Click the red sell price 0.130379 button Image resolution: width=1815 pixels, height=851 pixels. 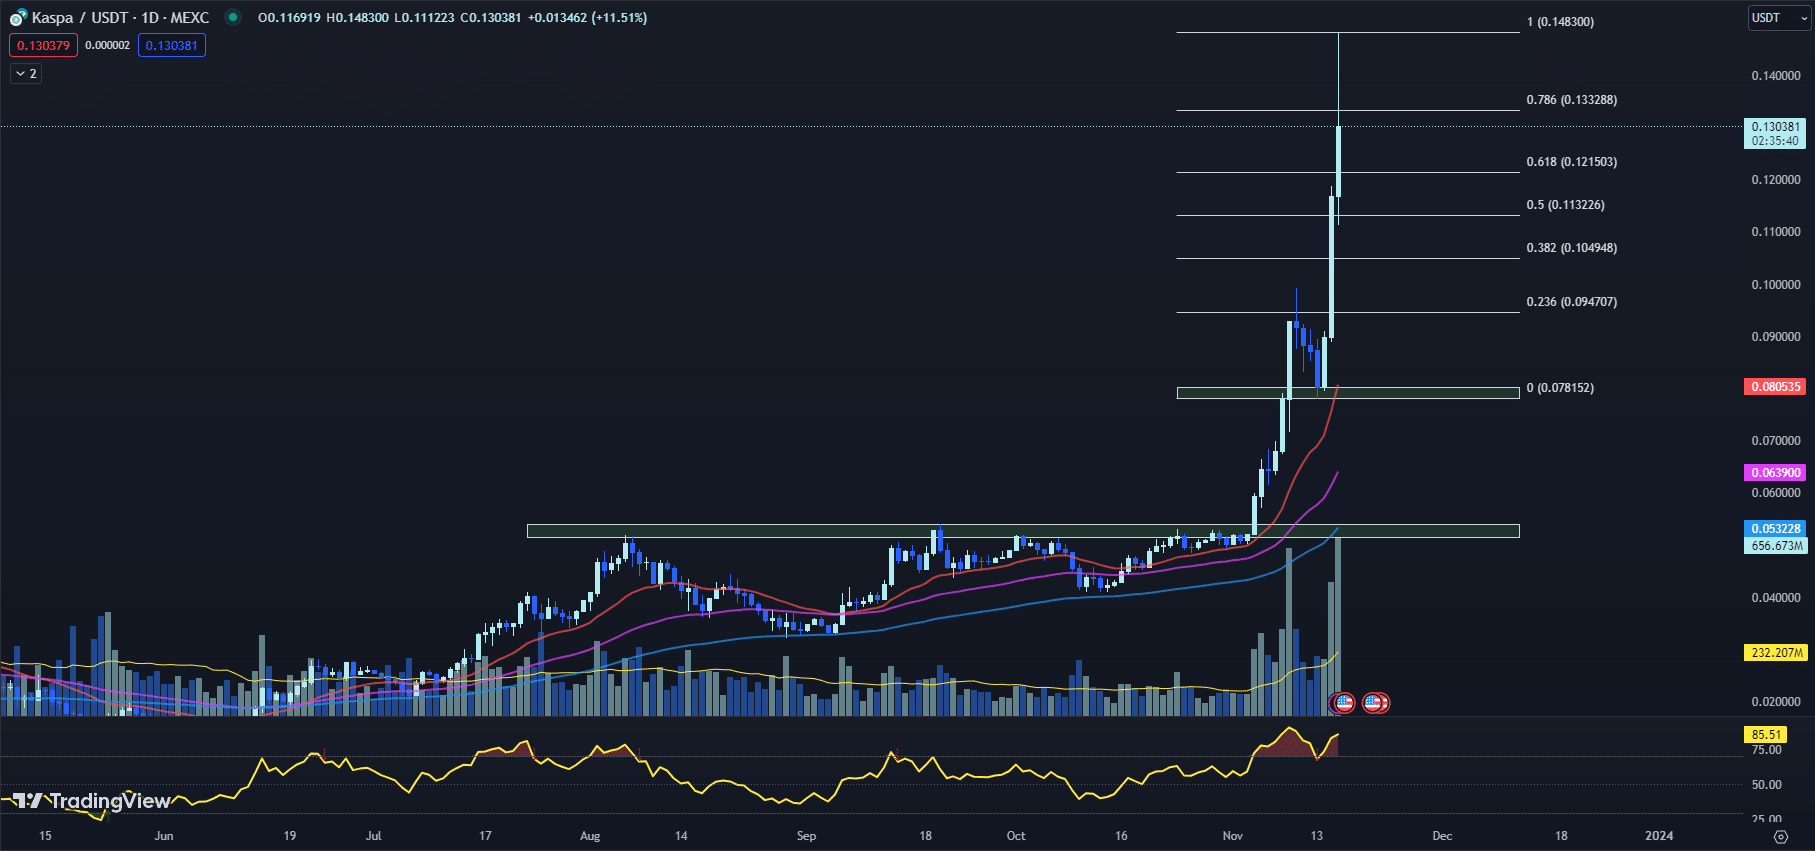[43, 45]
